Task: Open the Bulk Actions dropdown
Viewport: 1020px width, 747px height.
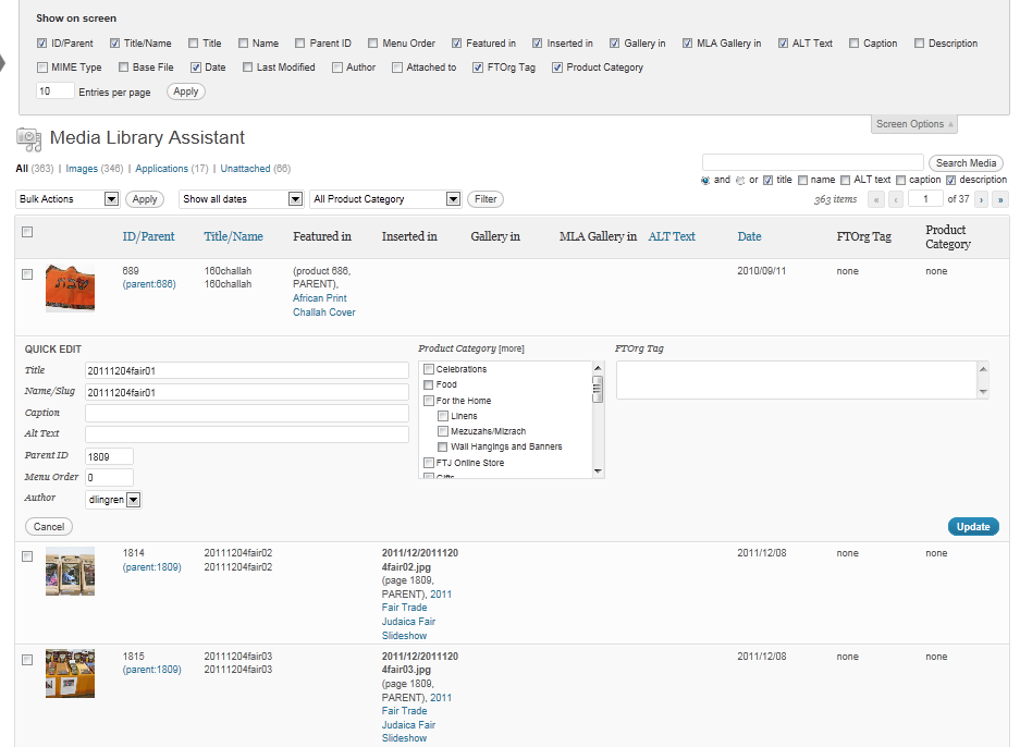Action: pyautogui.click(x=65, y=199)
